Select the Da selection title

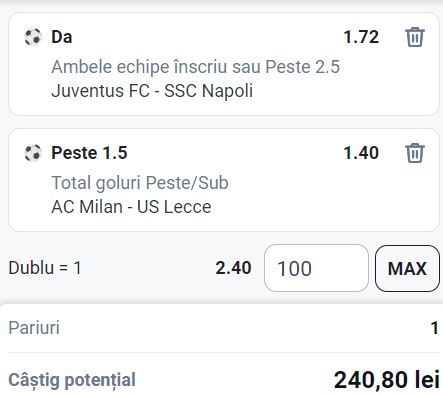(x=62, y=37)
